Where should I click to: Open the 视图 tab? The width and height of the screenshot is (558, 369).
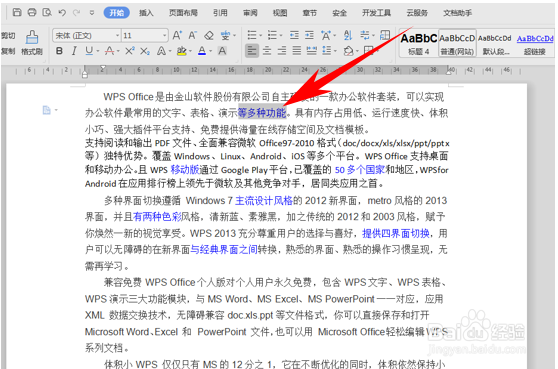(280, 13)
